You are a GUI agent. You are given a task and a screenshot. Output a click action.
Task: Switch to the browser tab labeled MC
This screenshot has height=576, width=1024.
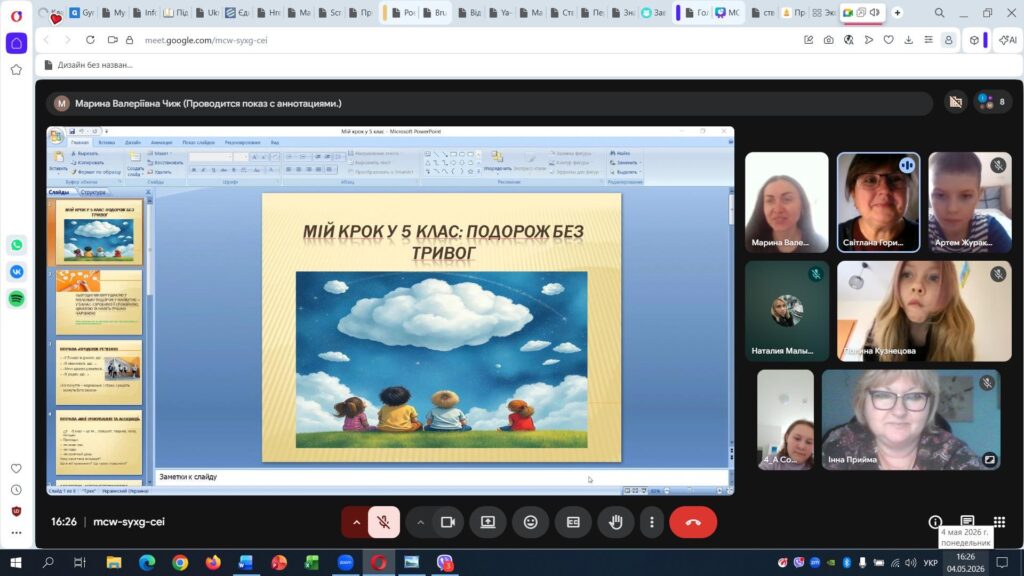point(727,12)
